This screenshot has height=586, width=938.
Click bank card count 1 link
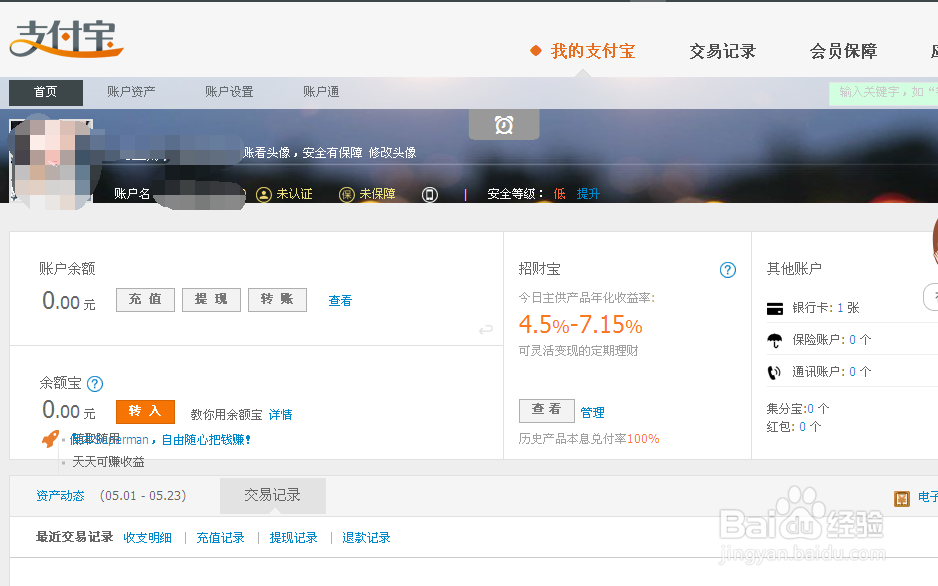coord(840,308)
